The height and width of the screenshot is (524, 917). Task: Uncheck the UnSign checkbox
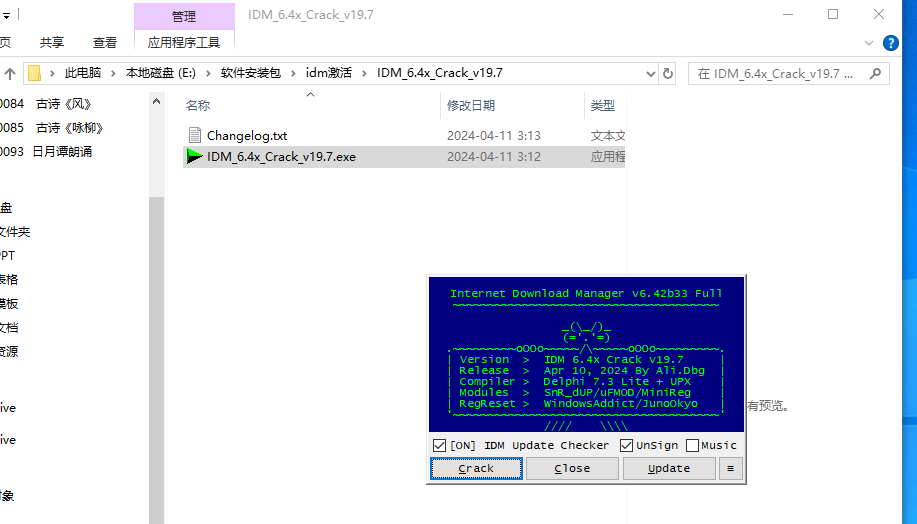[626, 445]
